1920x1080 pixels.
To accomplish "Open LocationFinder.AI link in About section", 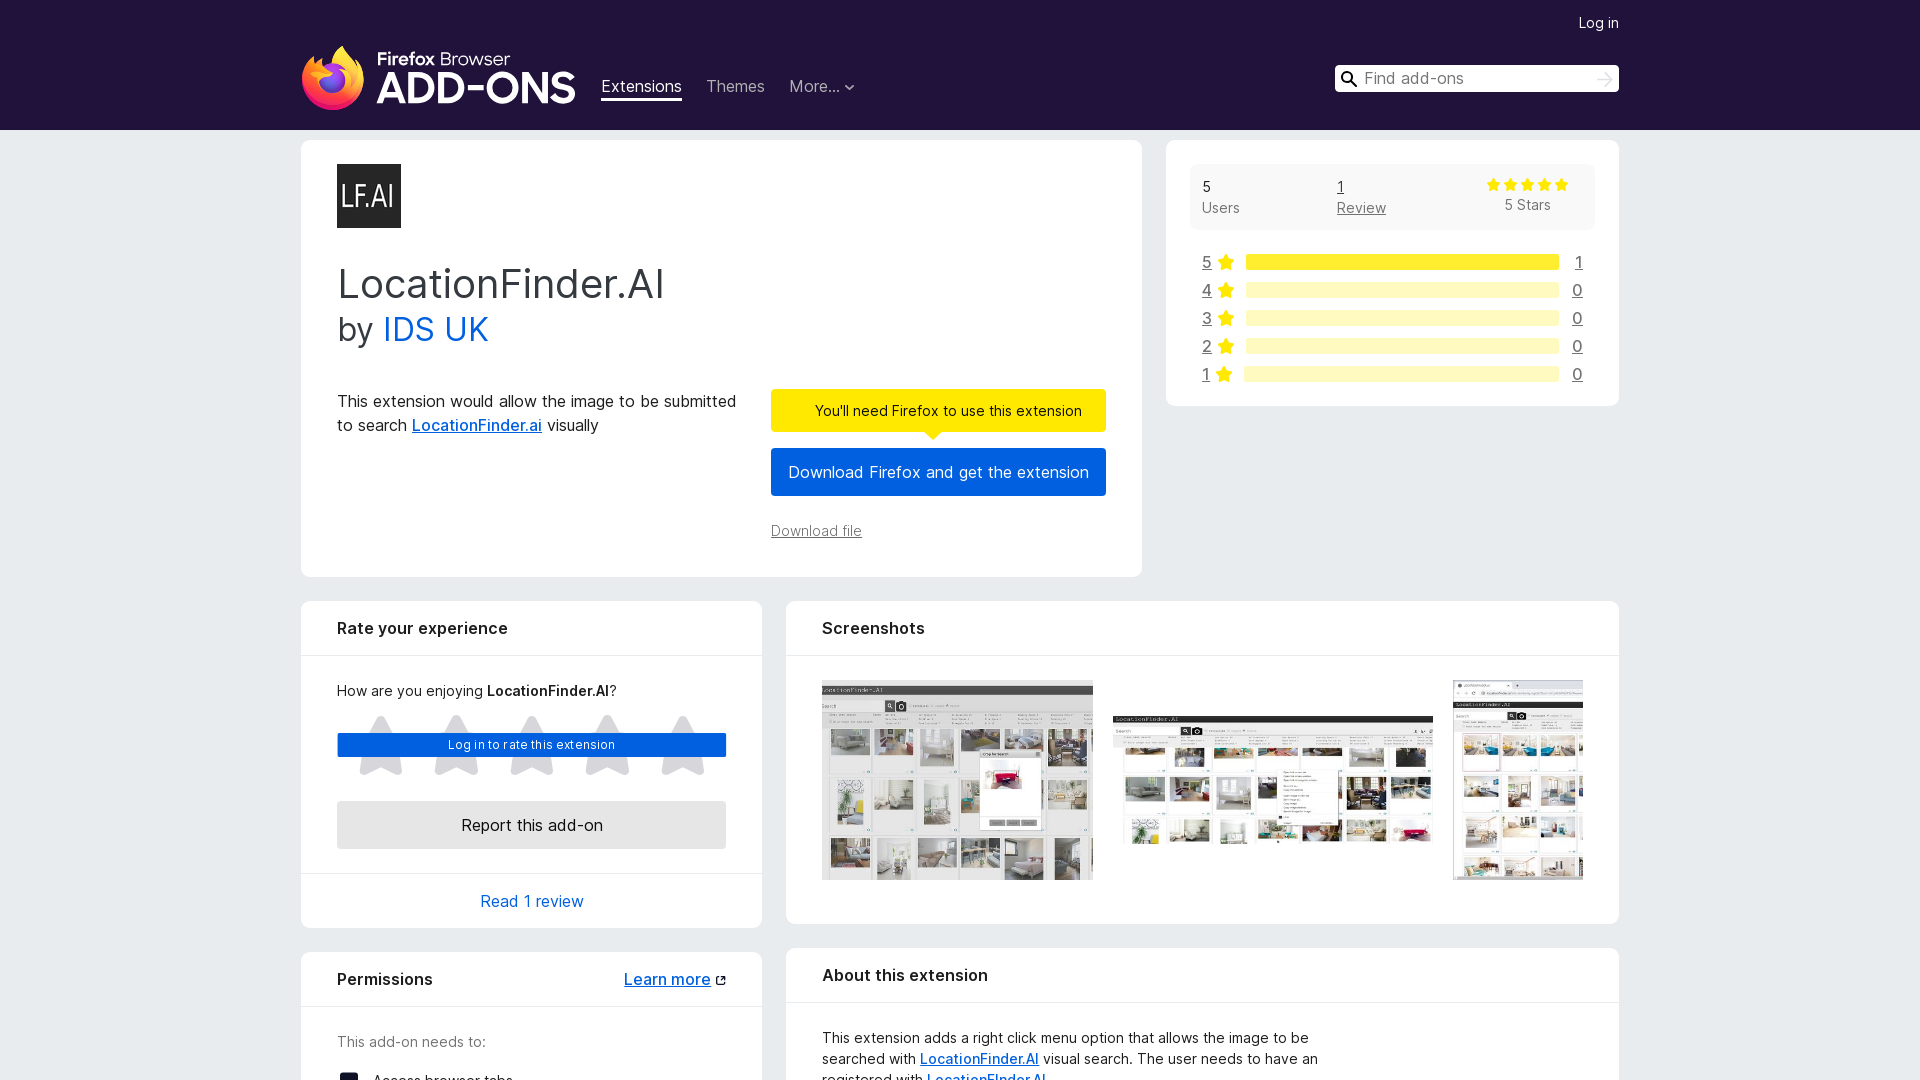I will click(x=979, y=1059).
